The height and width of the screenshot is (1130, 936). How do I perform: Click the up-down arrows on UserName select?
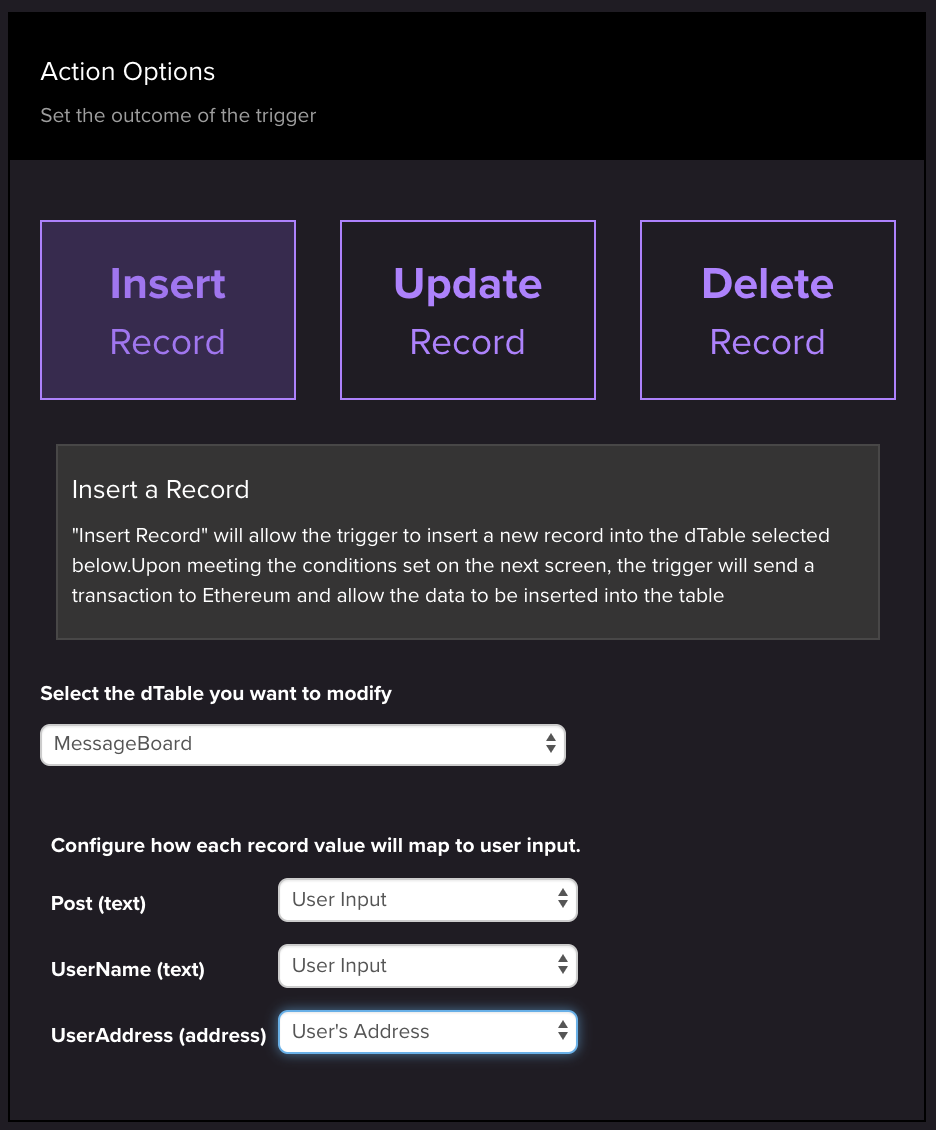click(x=562, y=966)
